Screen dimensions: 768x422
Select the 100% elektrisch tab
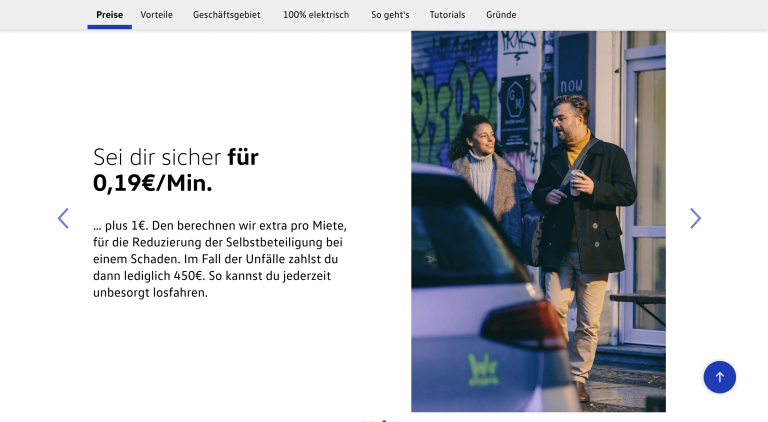coord(316,15)
